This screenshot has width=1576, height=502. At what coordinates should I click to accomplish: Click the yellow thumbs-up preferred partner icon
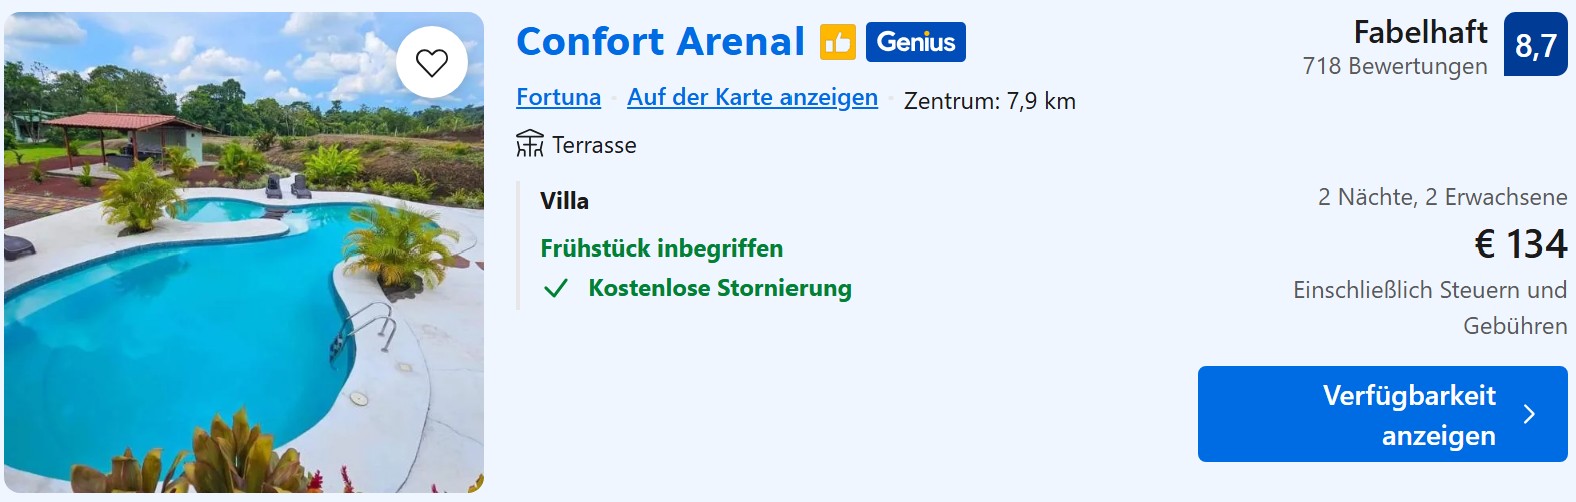point(838,42)
